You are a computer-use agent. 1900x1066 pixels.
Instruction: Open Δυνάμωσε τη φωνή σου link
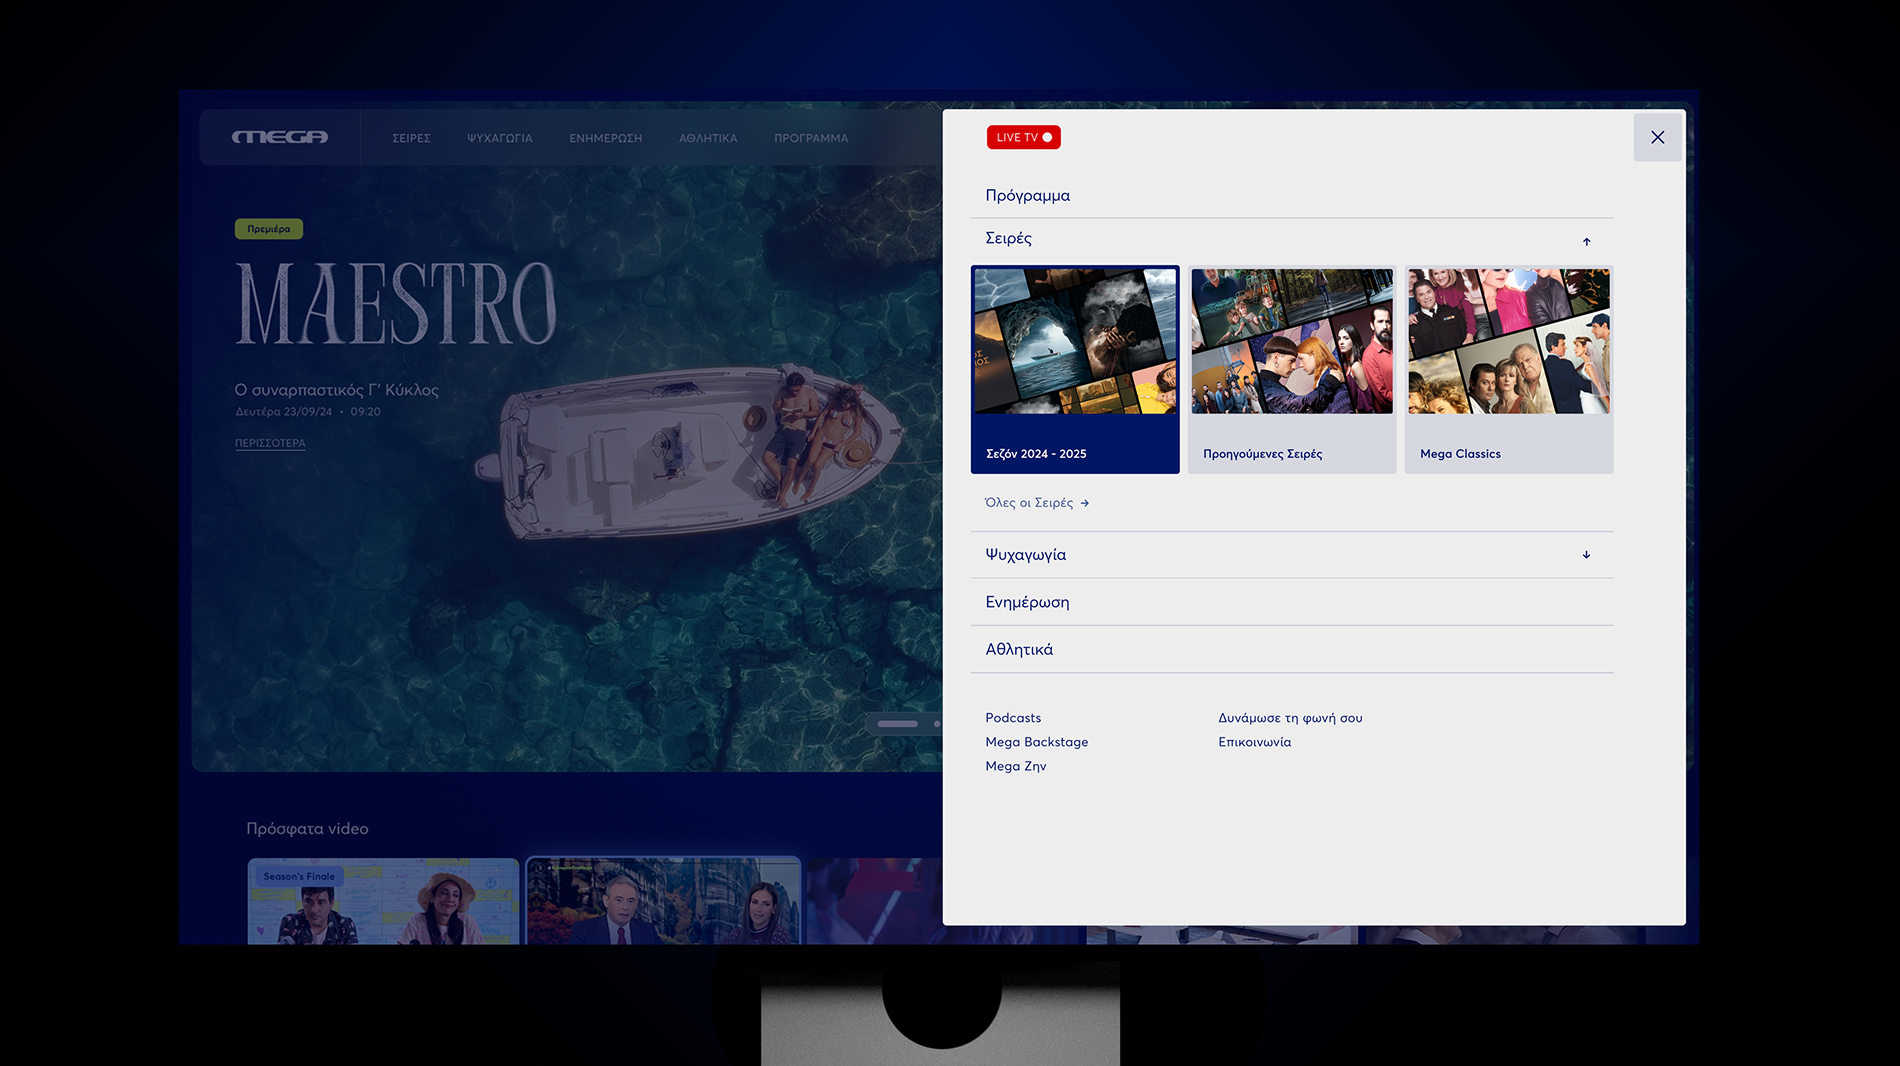coord(1290,718)
